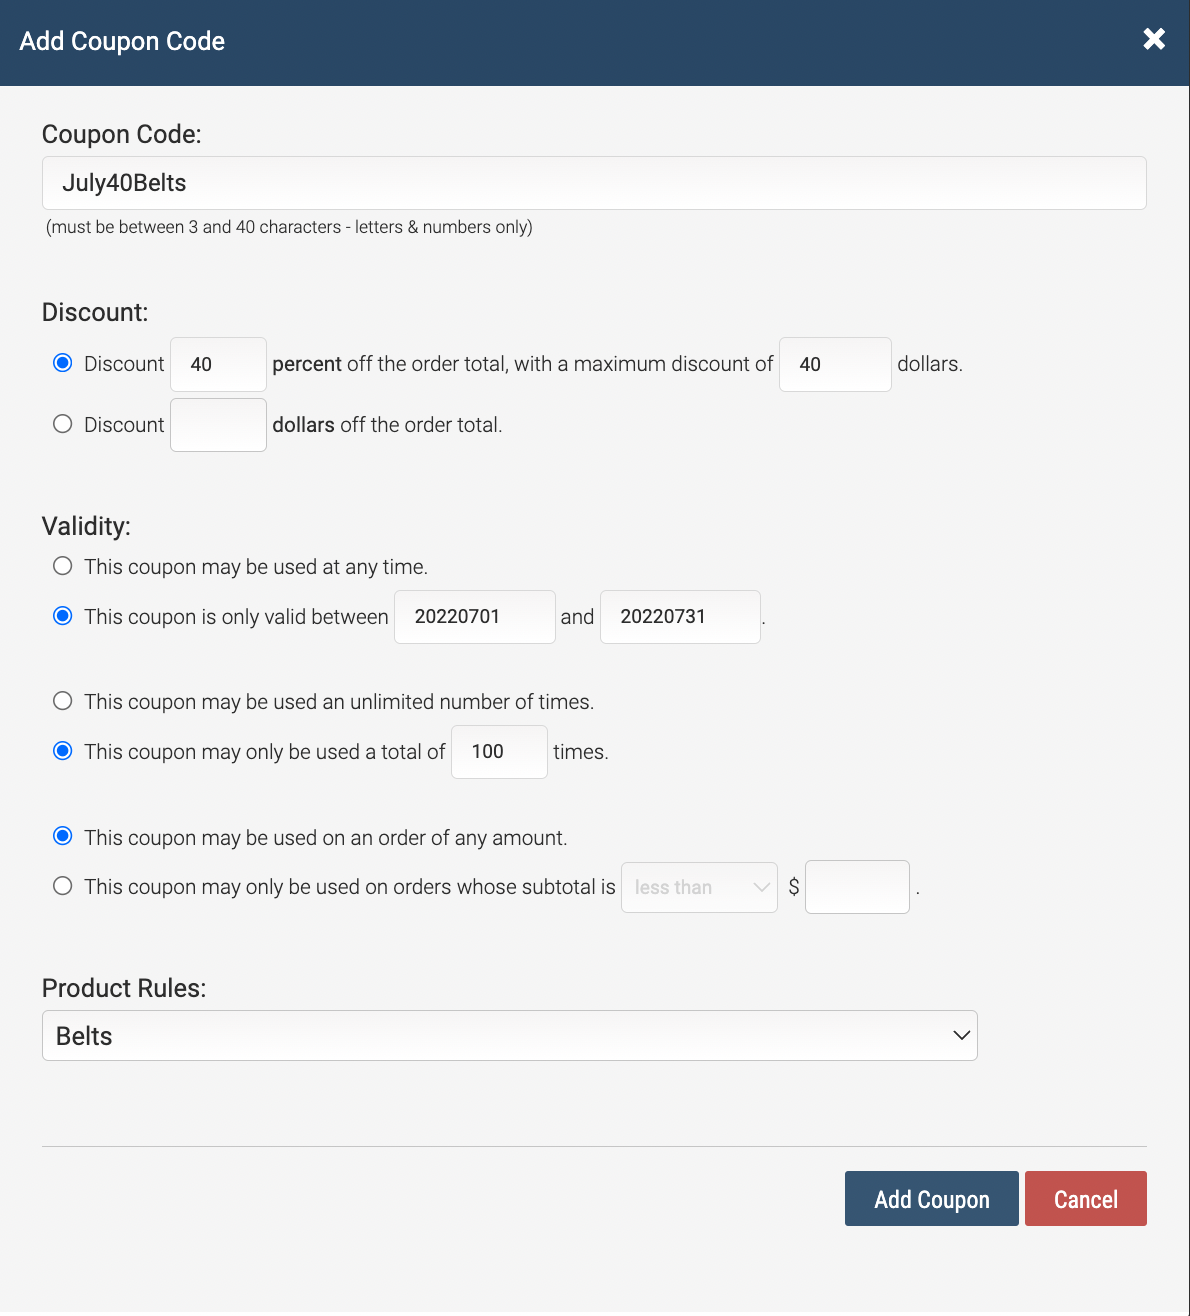Click the Coupon Code text field
The image size is (1190, 1316).
point(594,183)
